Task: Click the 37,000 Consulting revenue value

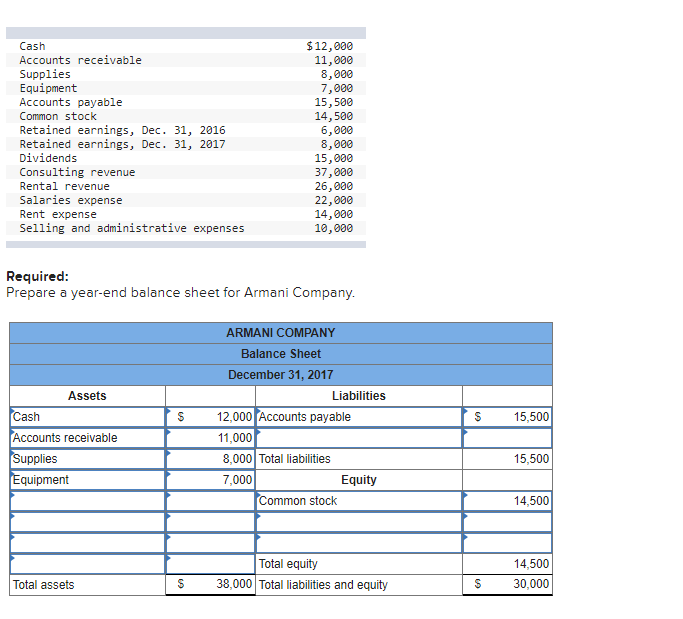Action: click(x=334, y=173)
